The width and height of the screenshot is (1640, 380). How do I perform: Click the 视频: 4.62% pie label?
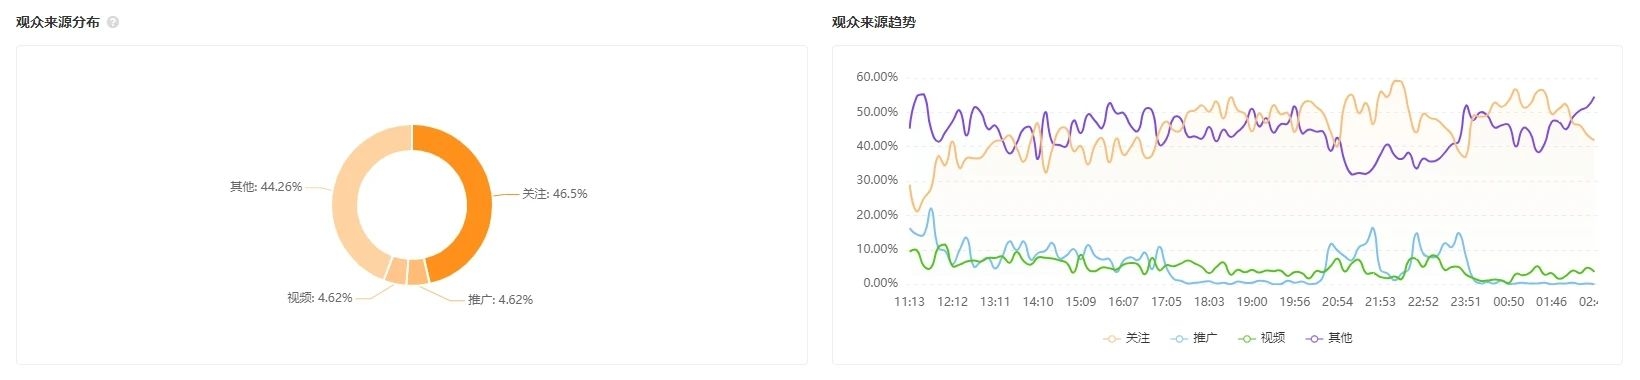(320, 298)
